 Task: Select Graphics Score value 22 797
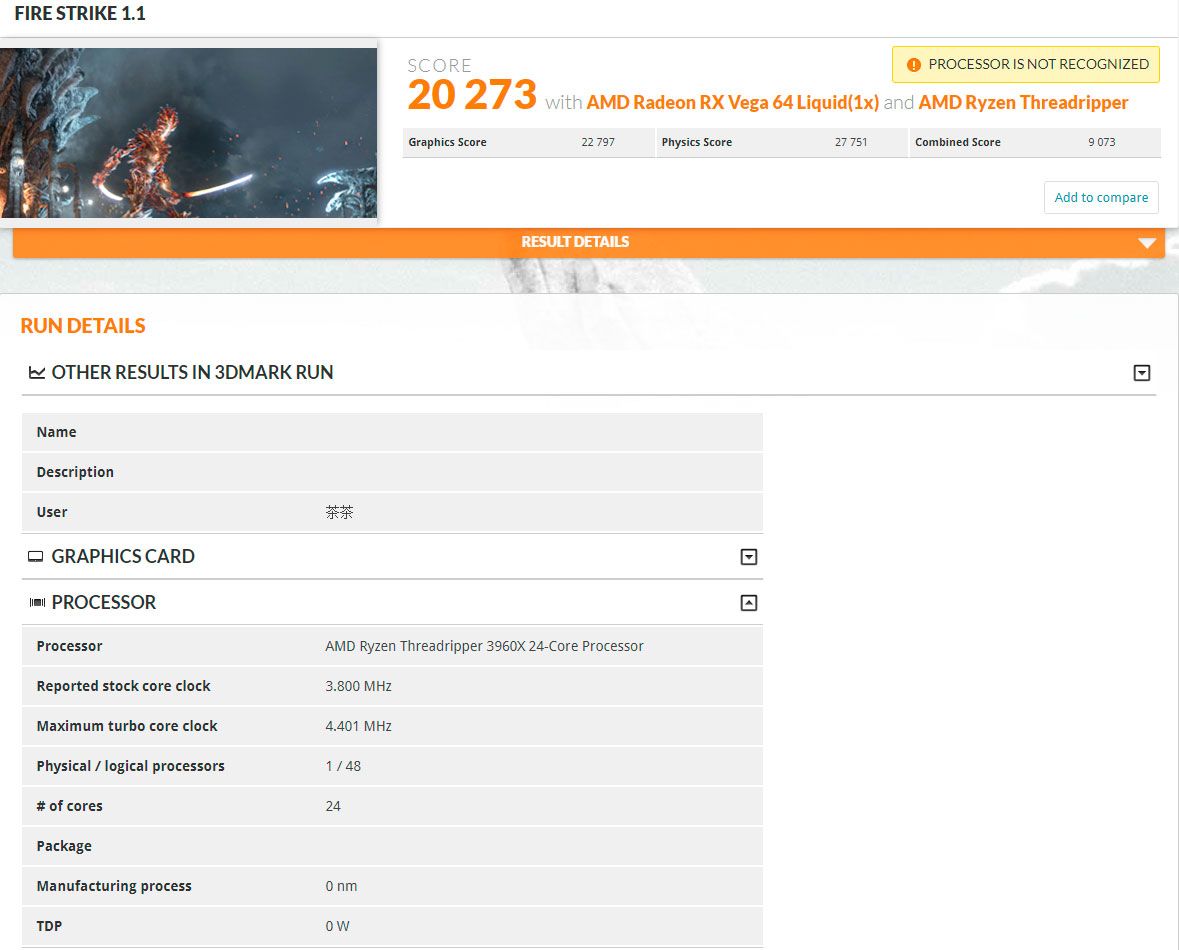[598, 142]
